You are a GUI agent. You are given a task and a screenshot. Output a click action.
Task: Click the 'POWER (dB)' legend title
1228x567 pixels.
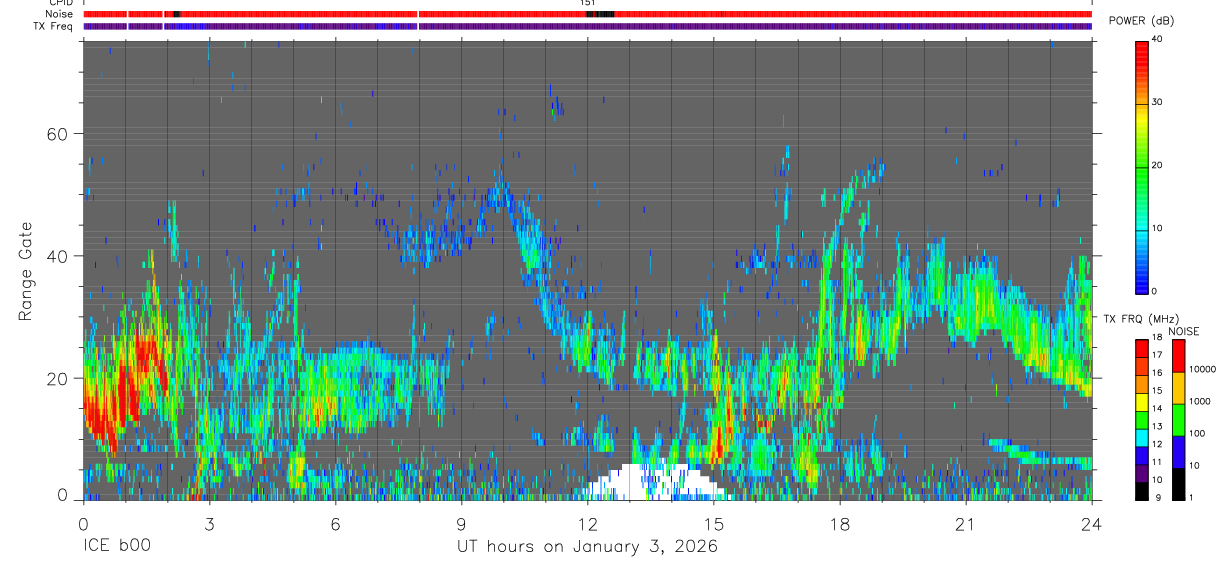pyautogui.click(x=1141, y=21)
